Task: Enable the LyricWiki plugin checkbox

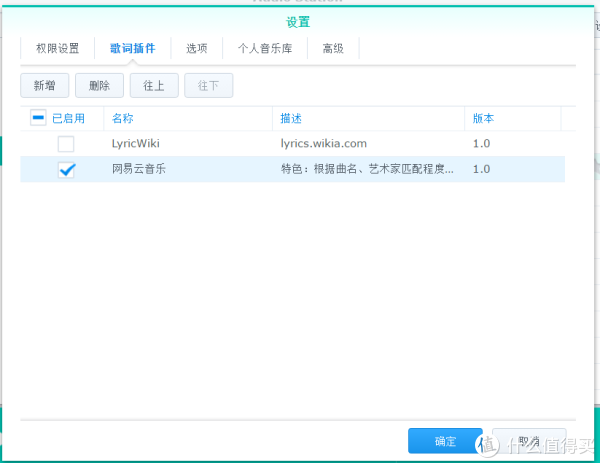Action: 66,144
